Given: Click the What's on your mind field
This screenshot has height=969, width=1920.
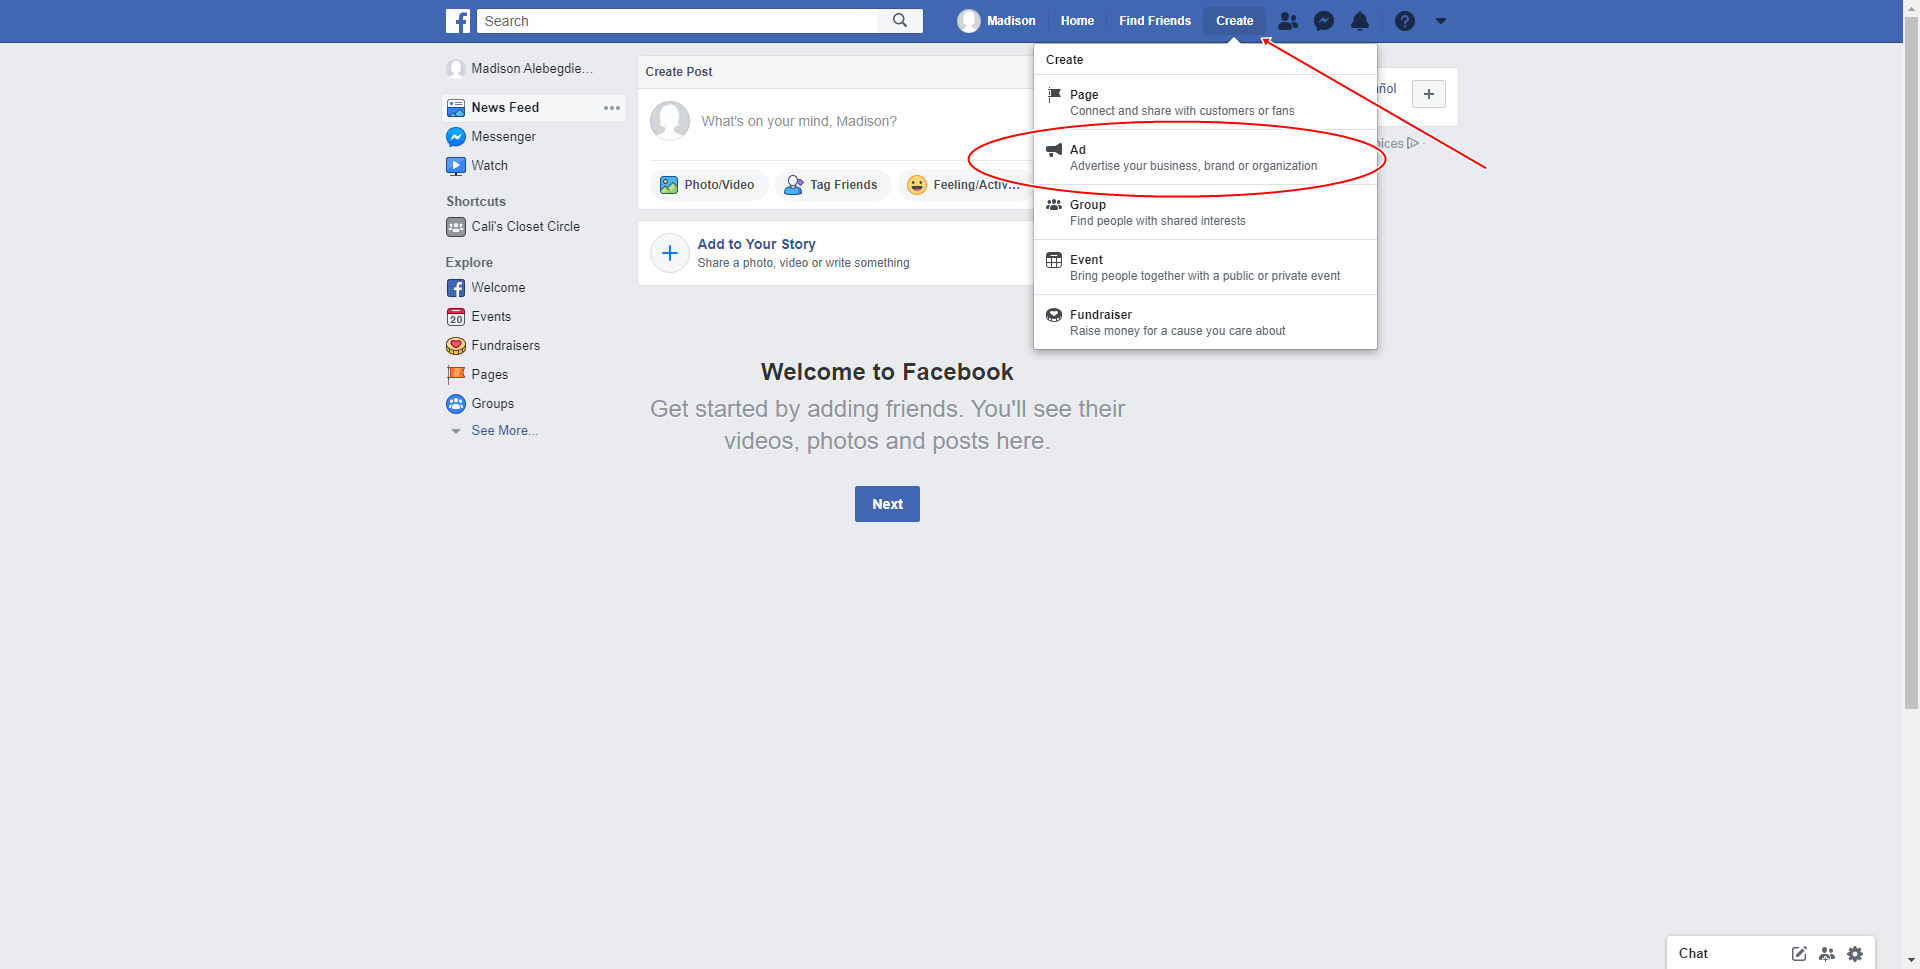Looking at the screenshot, I should pos(799,120).
